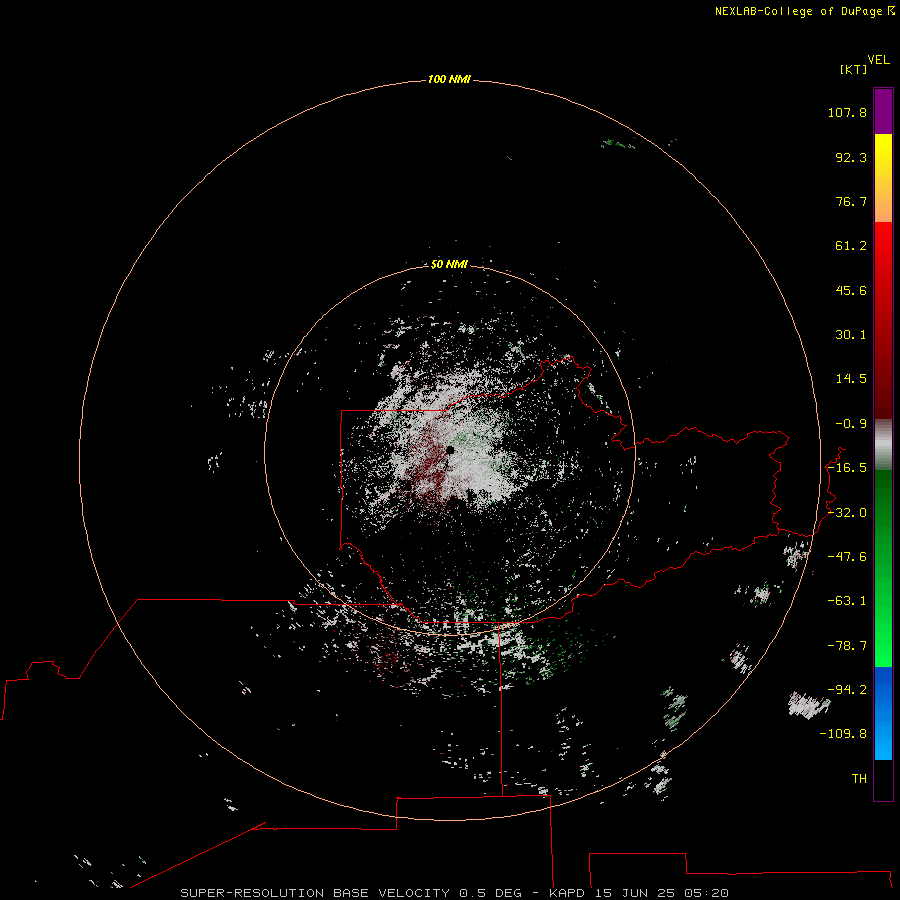Click the NEXLAB-College of DuPage watermark text

tap(798, 11)
